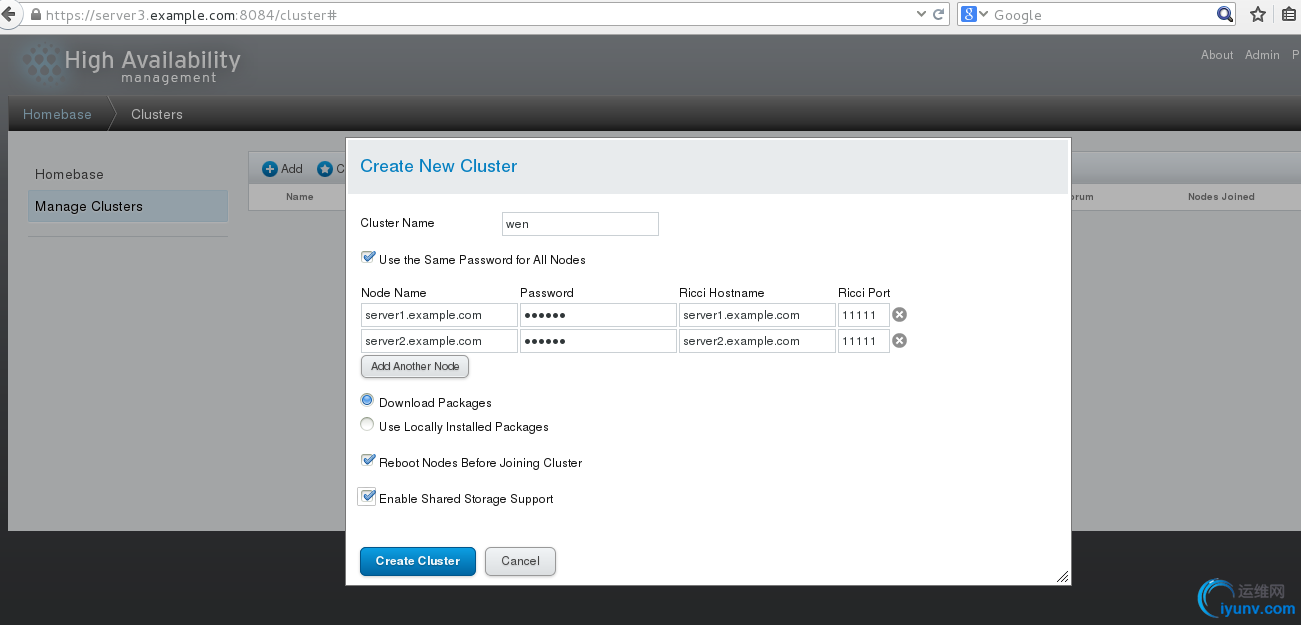Toggle Use the Same Password for All Nodes

[x=368, y=258]
